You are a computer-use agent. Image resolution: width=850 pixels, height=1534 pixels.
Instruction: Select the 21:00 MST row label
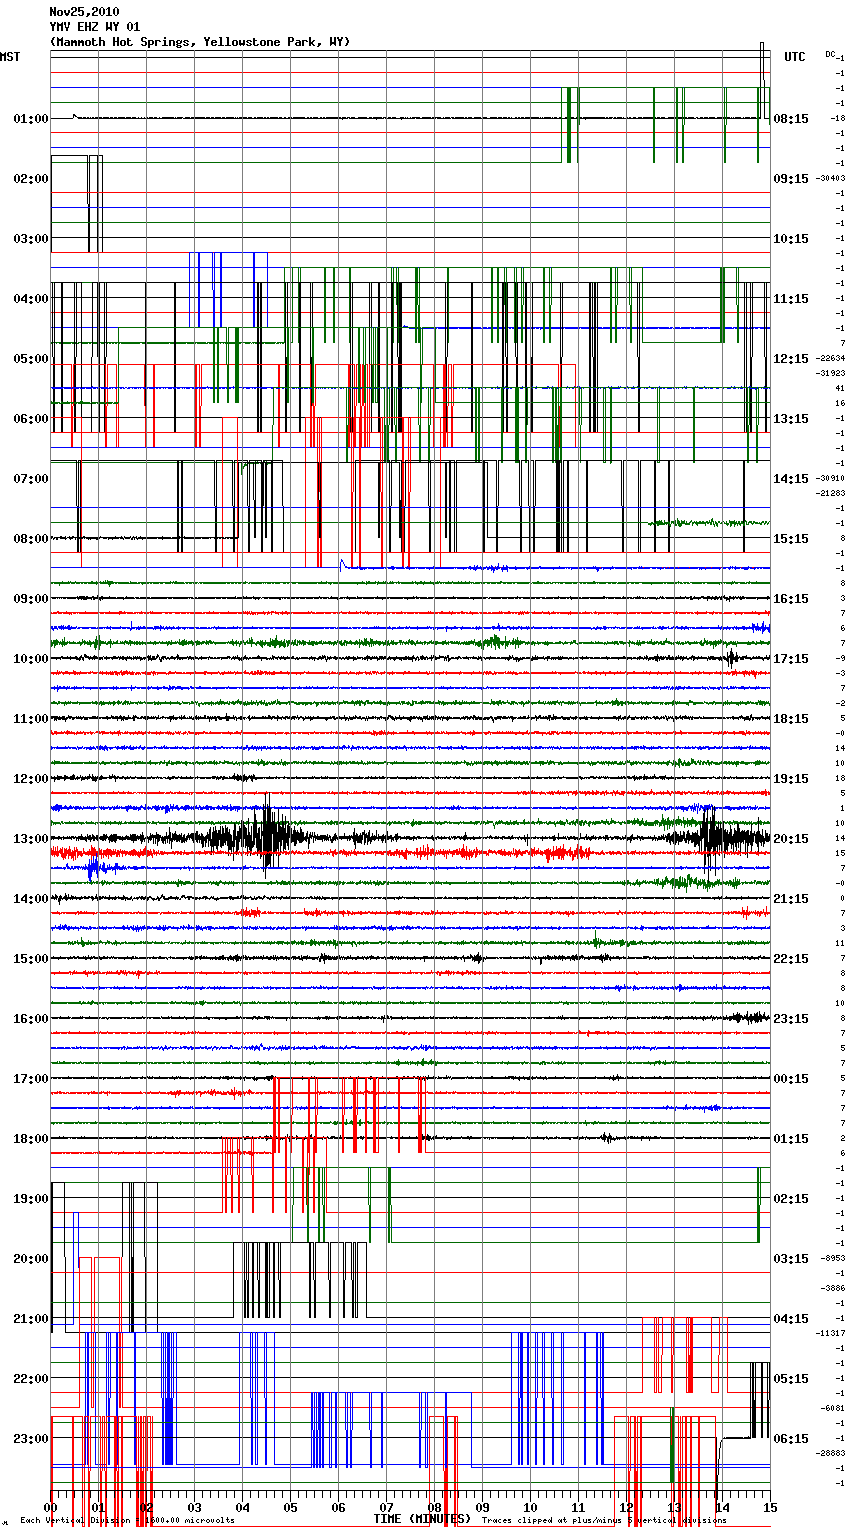click(x=31, y=1319)
